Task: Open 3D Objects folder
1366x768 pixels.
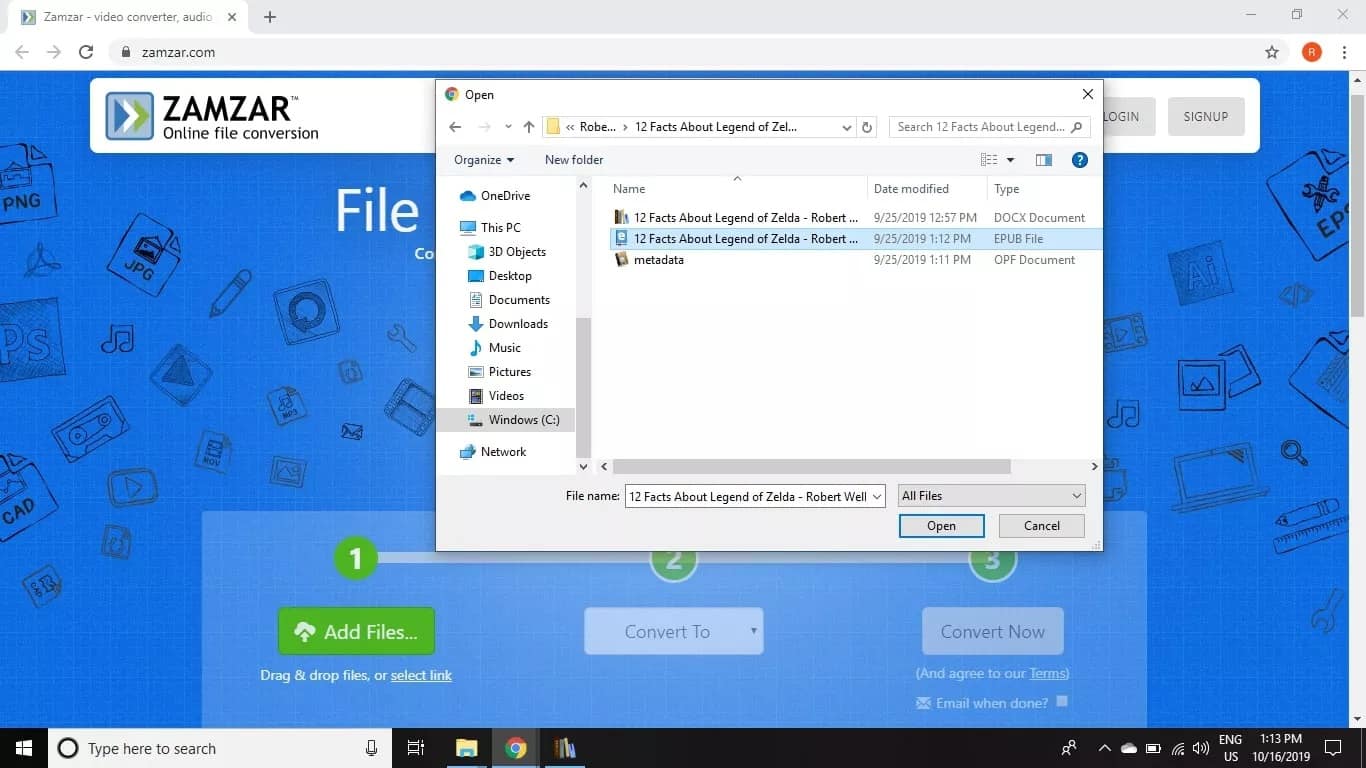Action: 507,252
